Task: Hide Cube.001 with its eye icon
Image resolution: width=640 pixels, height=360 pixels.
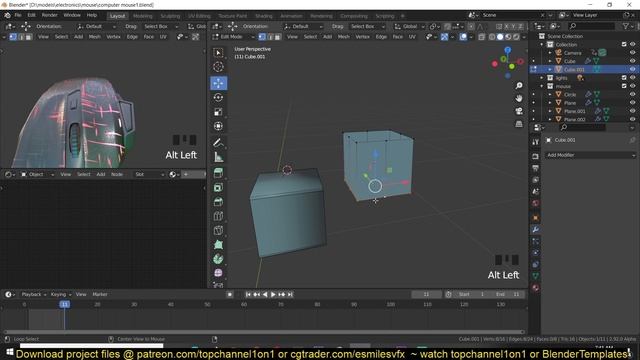Action: coord(632,69)
